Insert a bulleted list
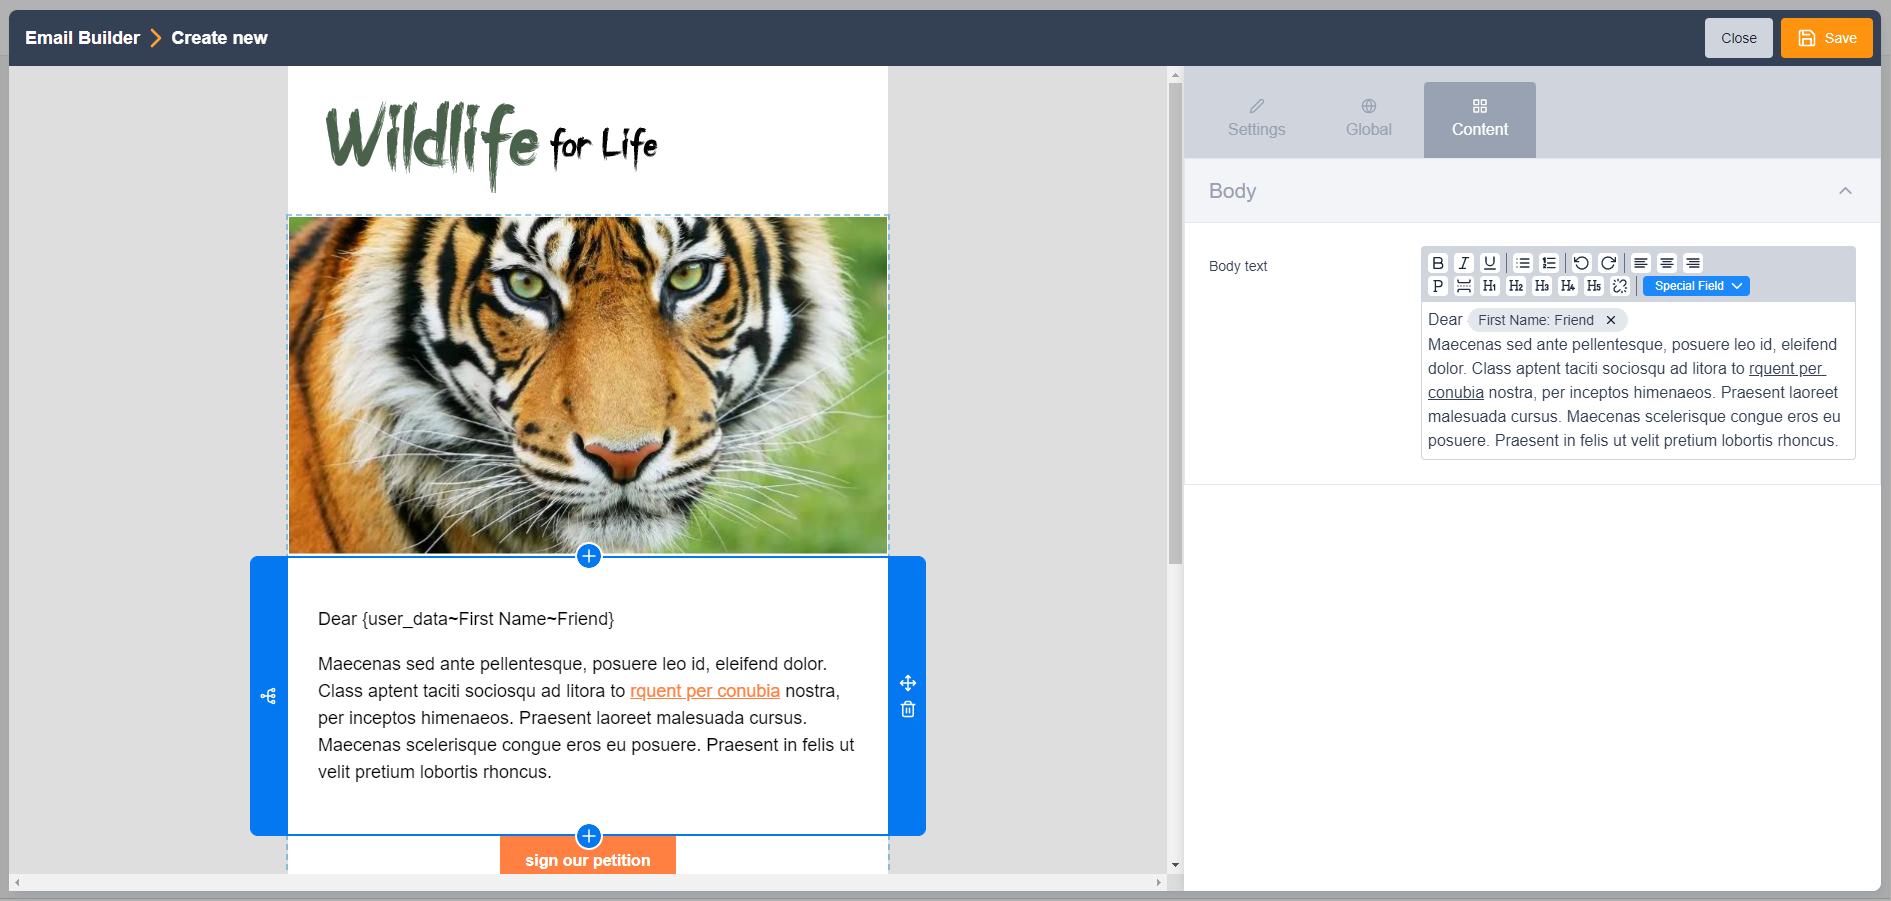This screenshot has height=901, width=1891. tap(1523, 263)
